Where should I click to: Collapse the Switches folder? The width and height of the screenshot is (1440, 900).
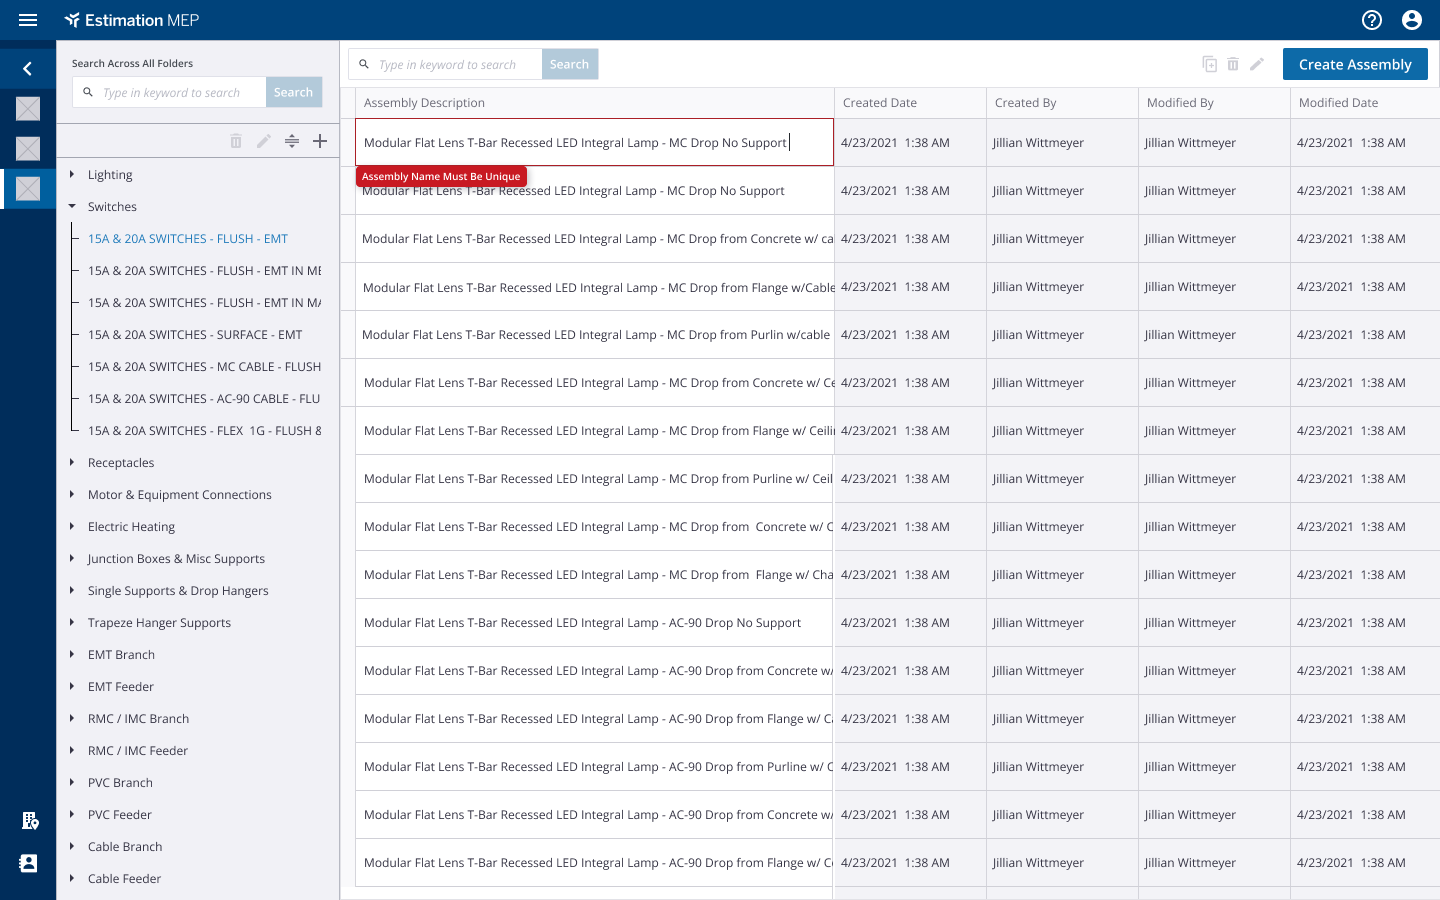[72, 206]
